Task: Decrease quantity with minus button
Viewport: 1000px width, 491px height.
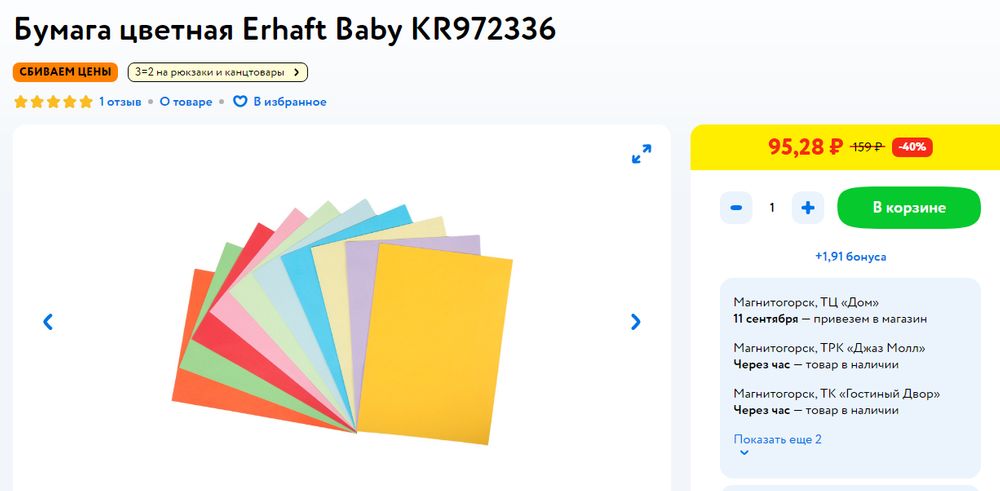Action: 736,207
